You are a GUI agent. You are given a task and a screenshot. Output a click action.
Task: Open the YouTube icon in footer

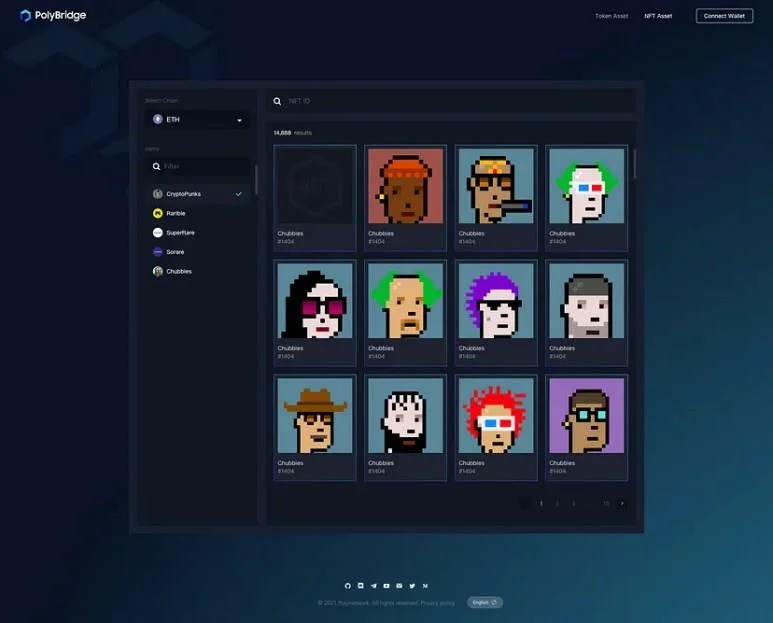tap(386, 586)
